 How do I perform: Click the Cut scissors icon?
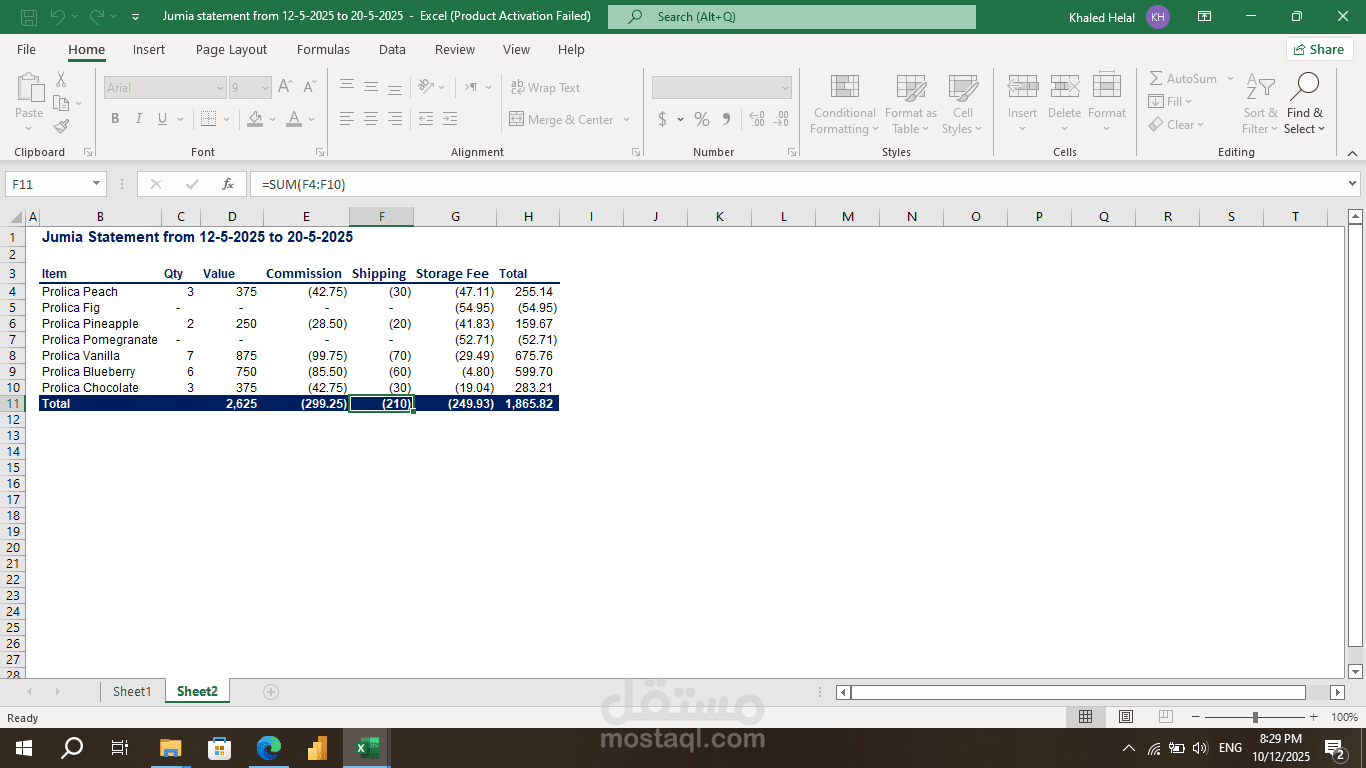pyautogui.click(x=61, y=79)
